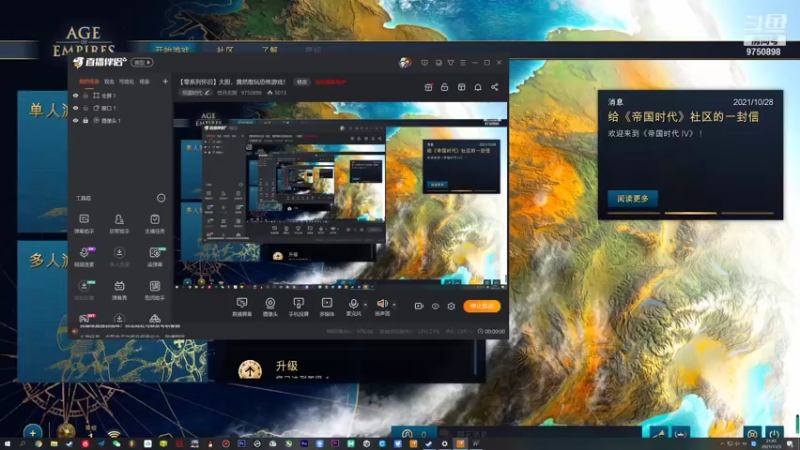Switch to the fourth scene tab
The width and height of the screenshot is (800, 450).
pyautogui.click(x=145, y=82)
